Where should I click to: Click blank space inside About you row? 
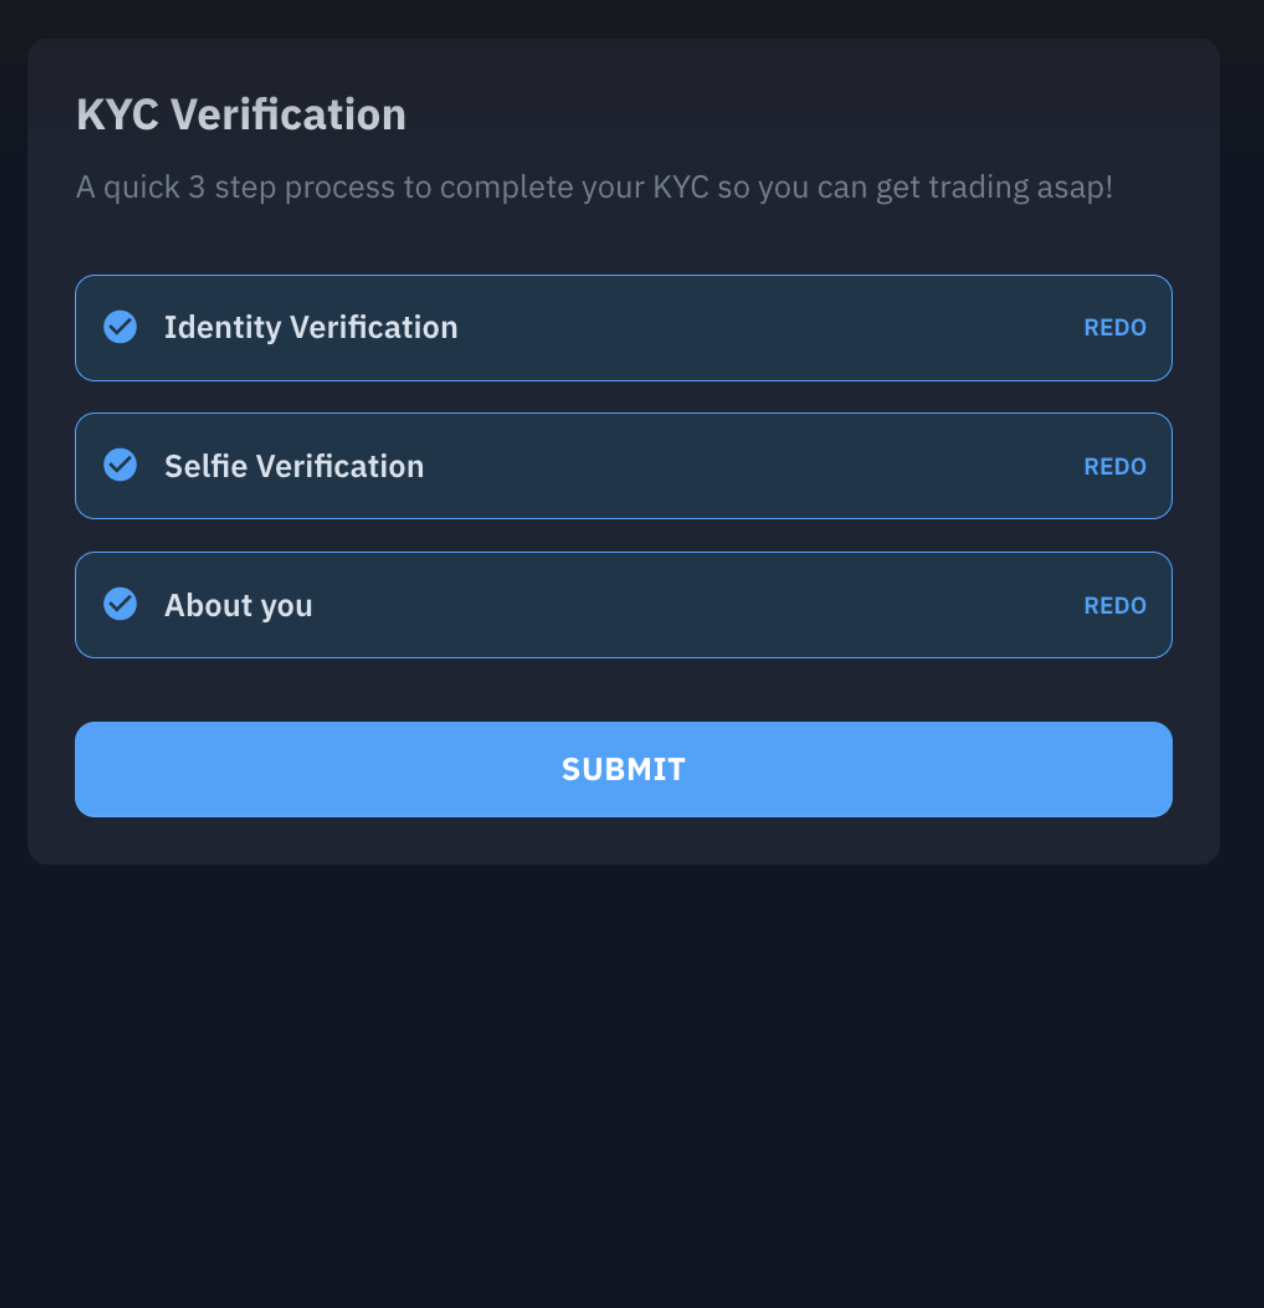coord(700,606)
